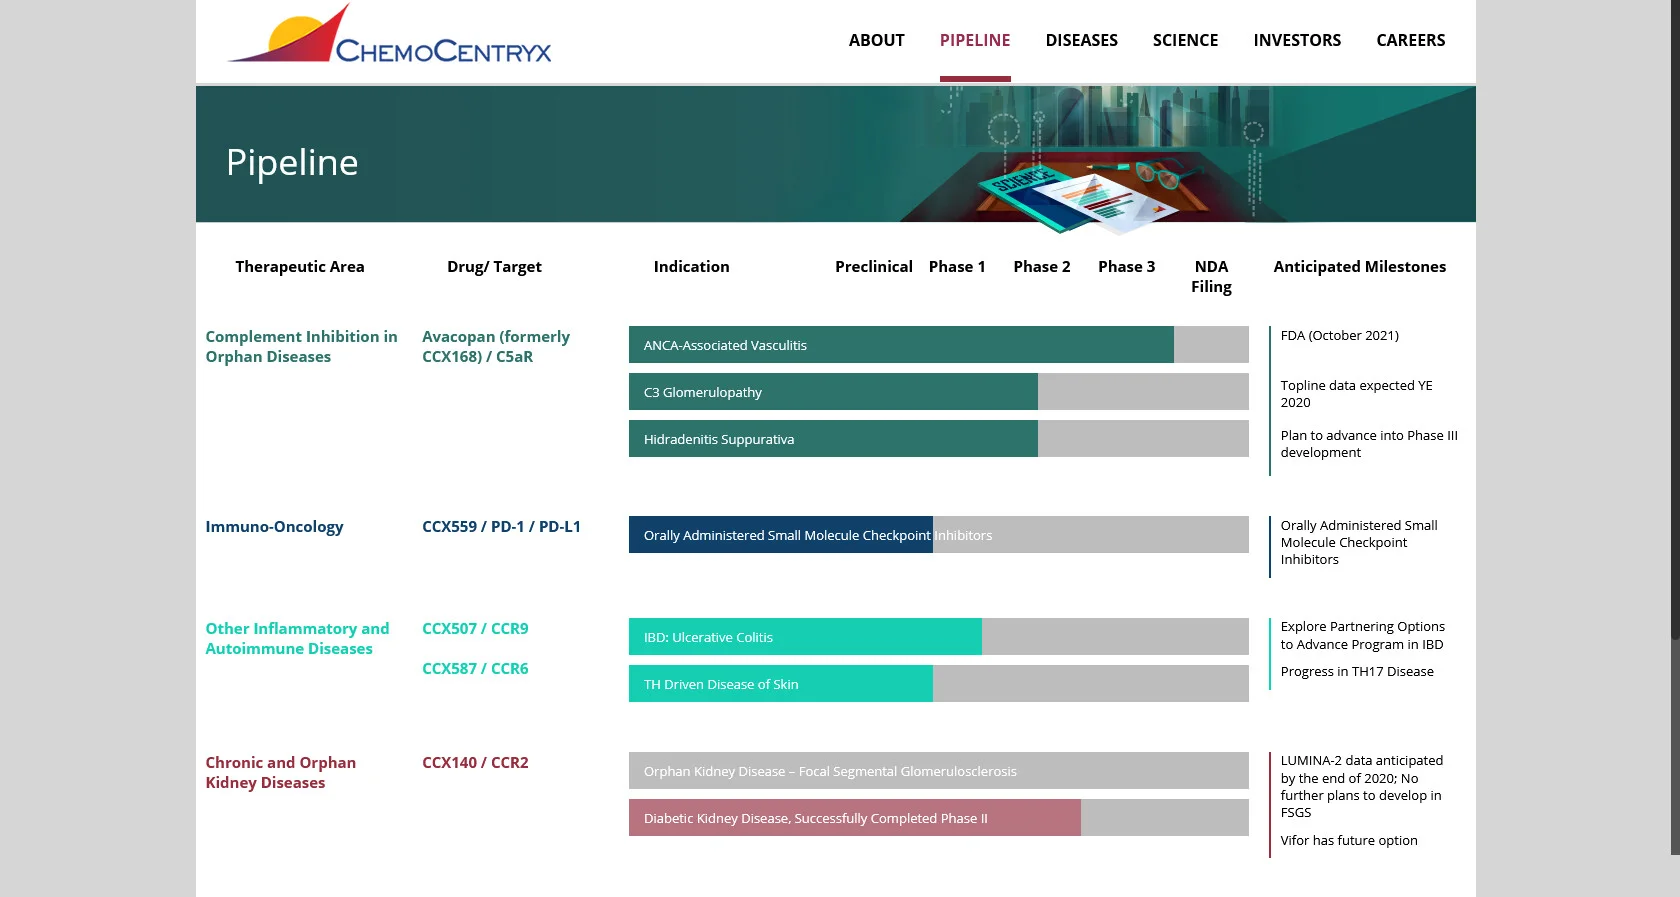Viewport: 1680px width, 897px height.
Task: Select the Pipeline nav item
Action: tap(975, 40)
